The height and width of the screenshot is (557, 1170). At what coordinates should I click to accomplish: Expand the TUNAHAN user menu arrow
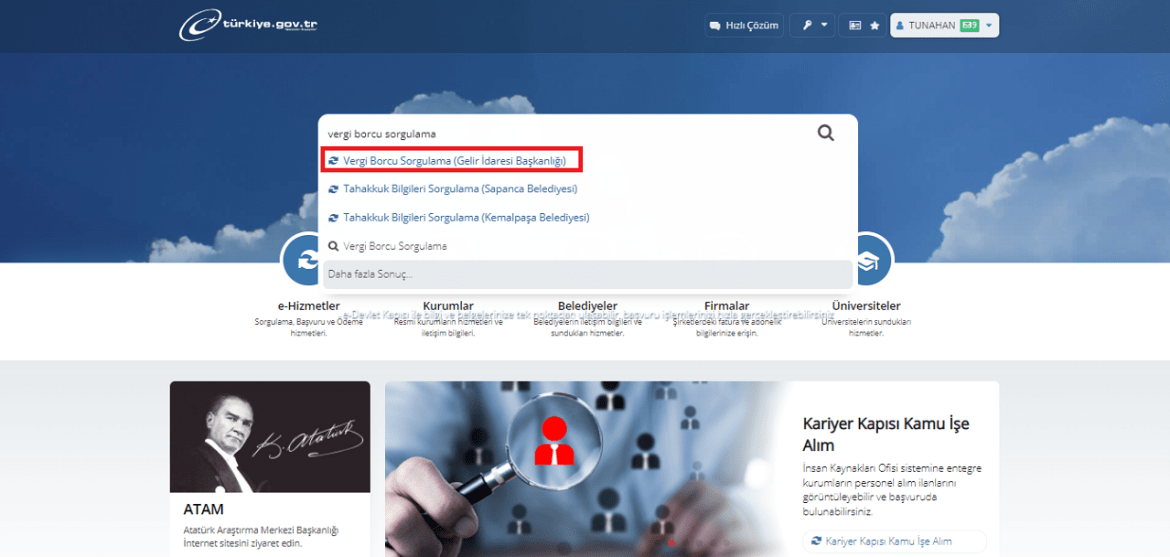pos(988,25)
